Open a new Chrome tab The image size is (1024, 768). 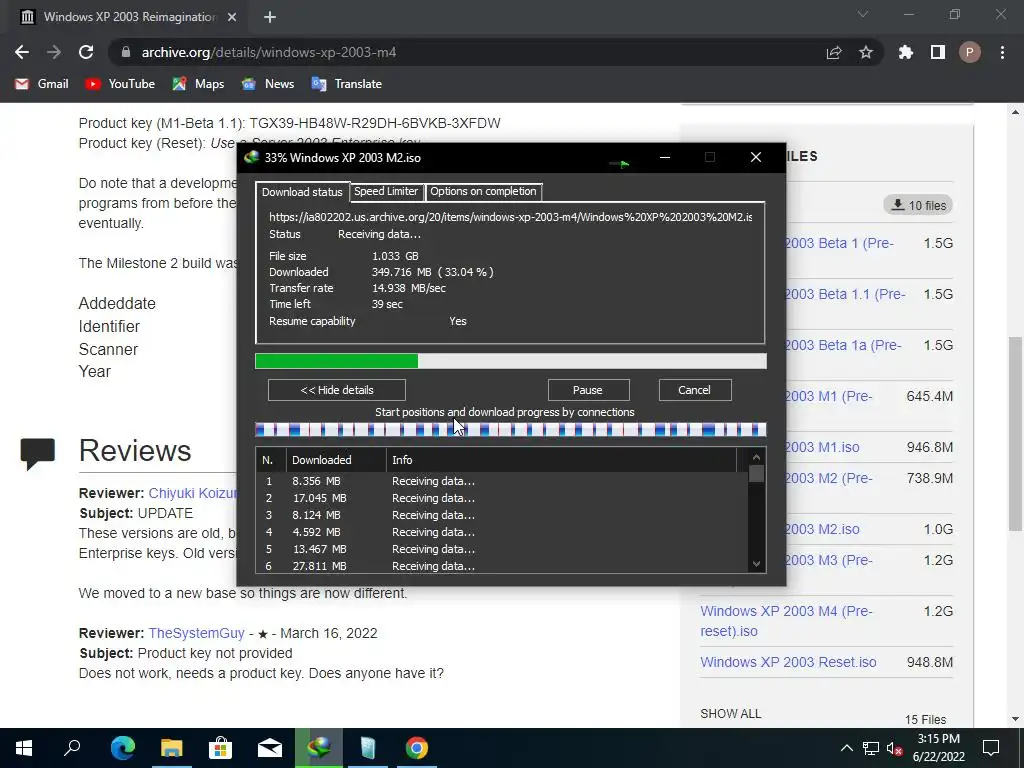(x=270, y=17)
